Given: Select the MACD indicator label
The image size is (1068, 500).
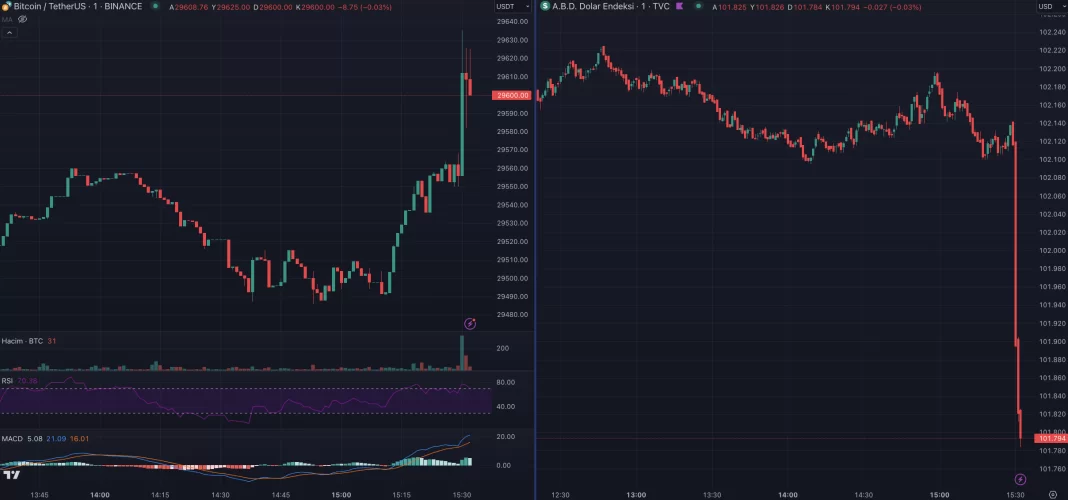Looking at the screenshot, I should (12, 438).
